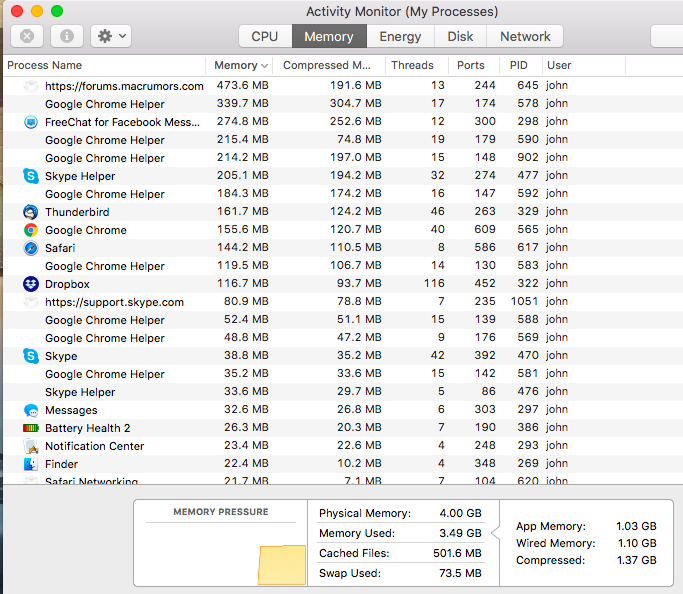
Task: Switch to the CPU tab
Action: (x=265, y=36)
